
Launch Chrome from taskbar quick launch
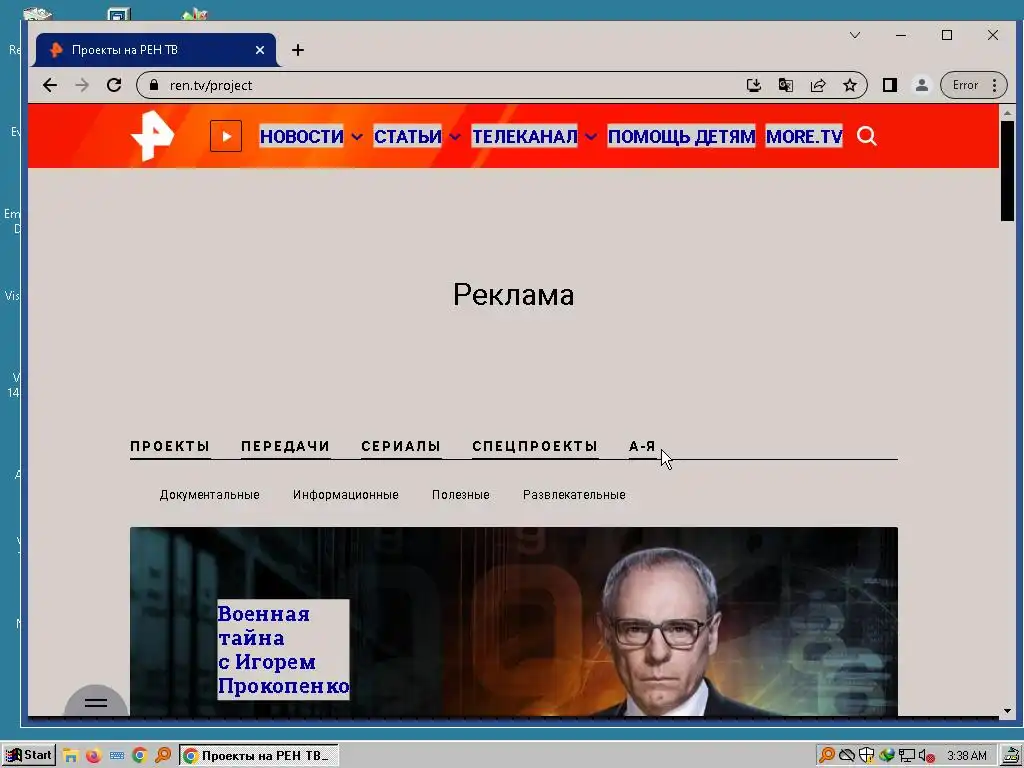tap(140, 756)
